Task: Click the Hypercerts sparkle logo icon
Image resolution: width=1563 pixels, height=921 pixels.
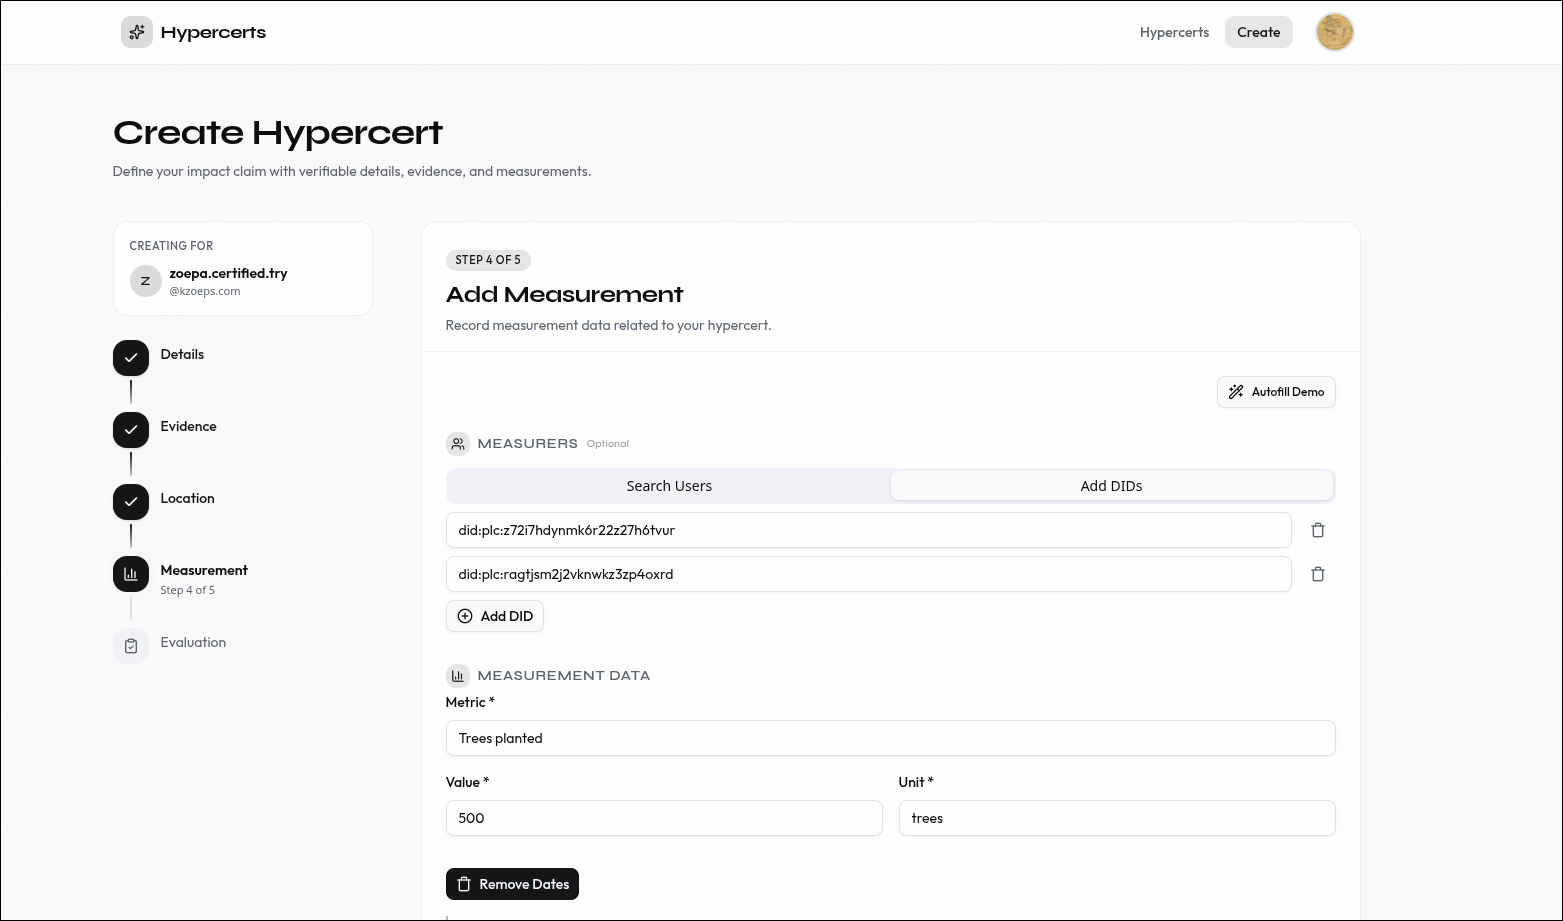Action: click(x=137, y=32)
